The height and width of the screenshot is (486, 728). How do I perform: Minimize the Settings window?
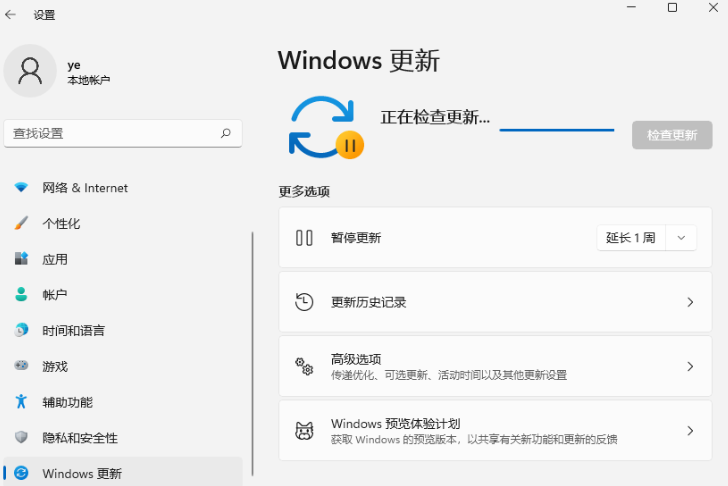631,7
